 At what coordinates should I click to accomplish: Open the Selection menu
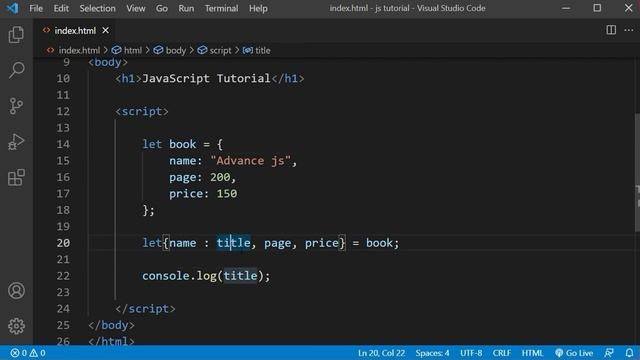click(x=98, y=8)
